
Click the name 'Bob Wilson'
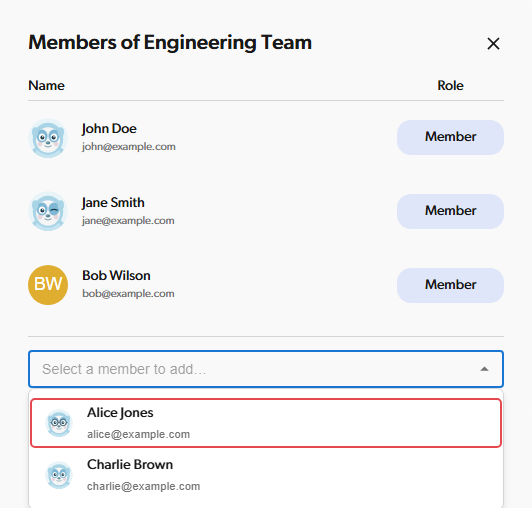tap(116, 276)
